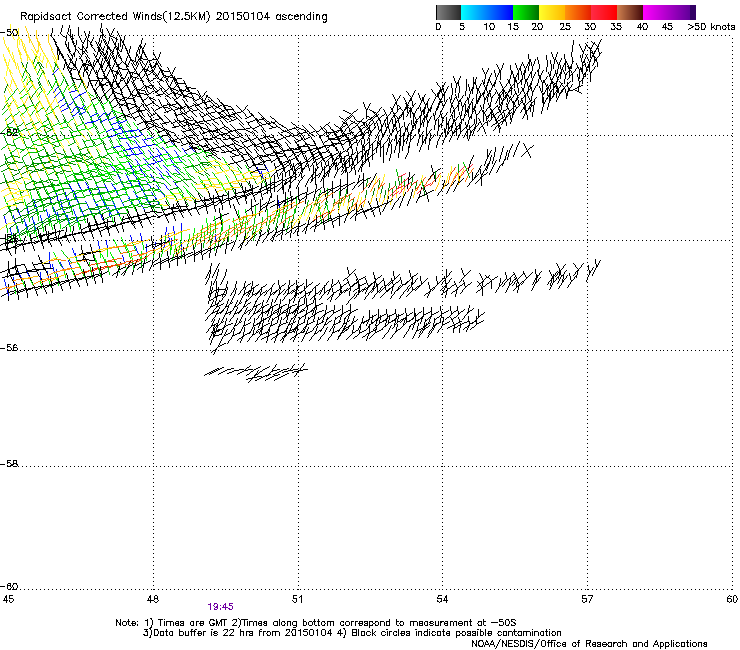
Task: Click the green 15-20 knots legend segment
Action: (x=526, y=12)
